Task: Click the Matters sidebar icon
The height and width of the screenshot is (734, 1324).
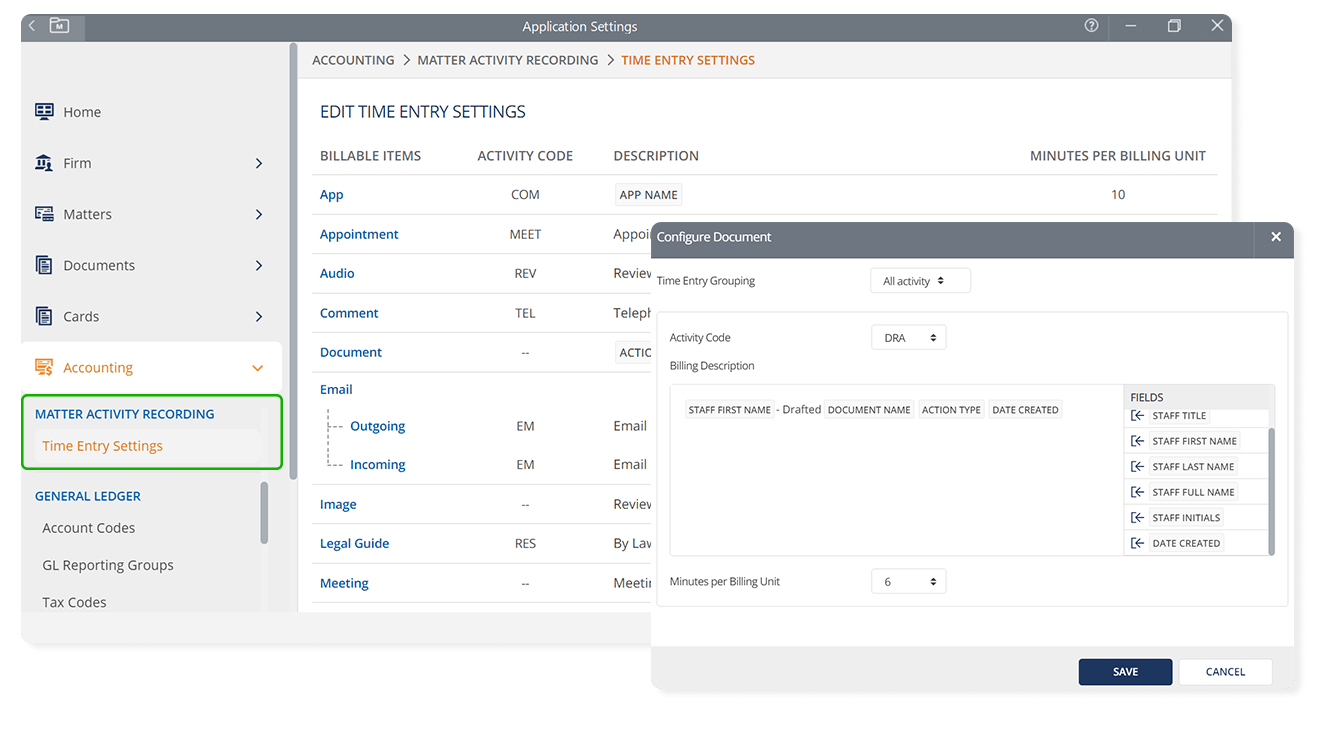Action: 44,214
